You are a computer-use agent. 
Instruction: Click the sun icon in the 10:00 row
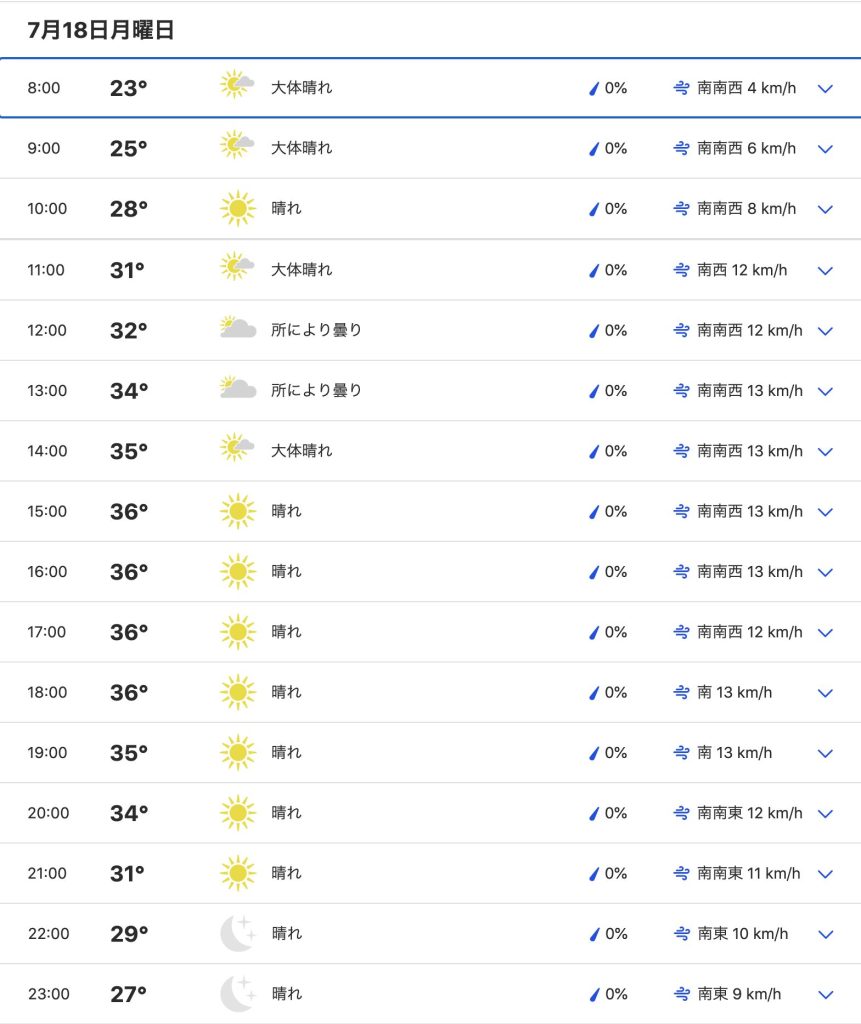[238, 208]
